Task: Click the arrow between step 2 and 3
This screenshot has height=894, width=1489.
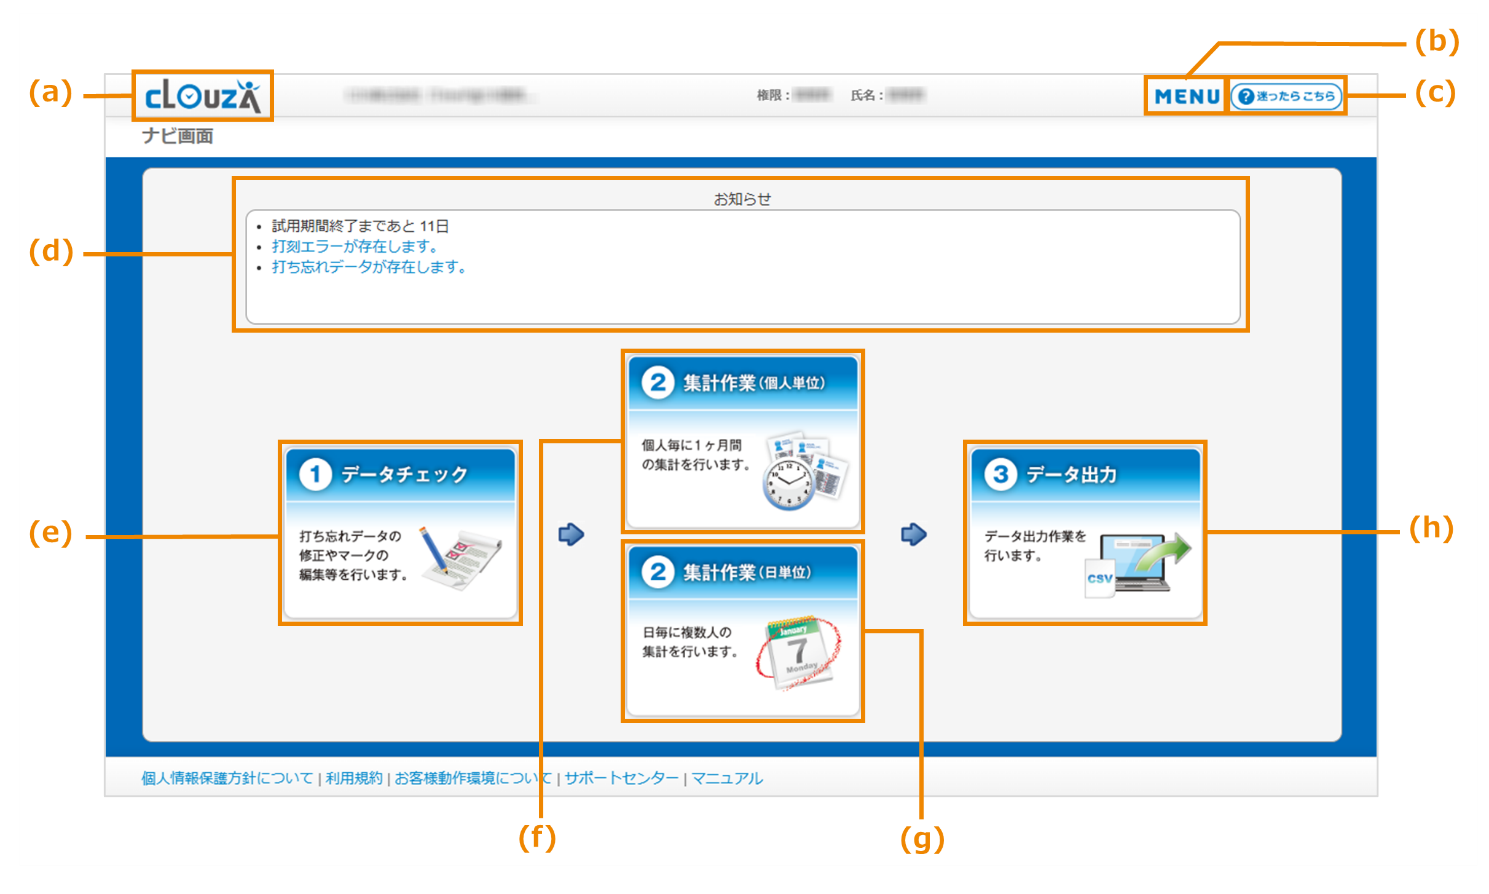Action: [x=913, y=532]
